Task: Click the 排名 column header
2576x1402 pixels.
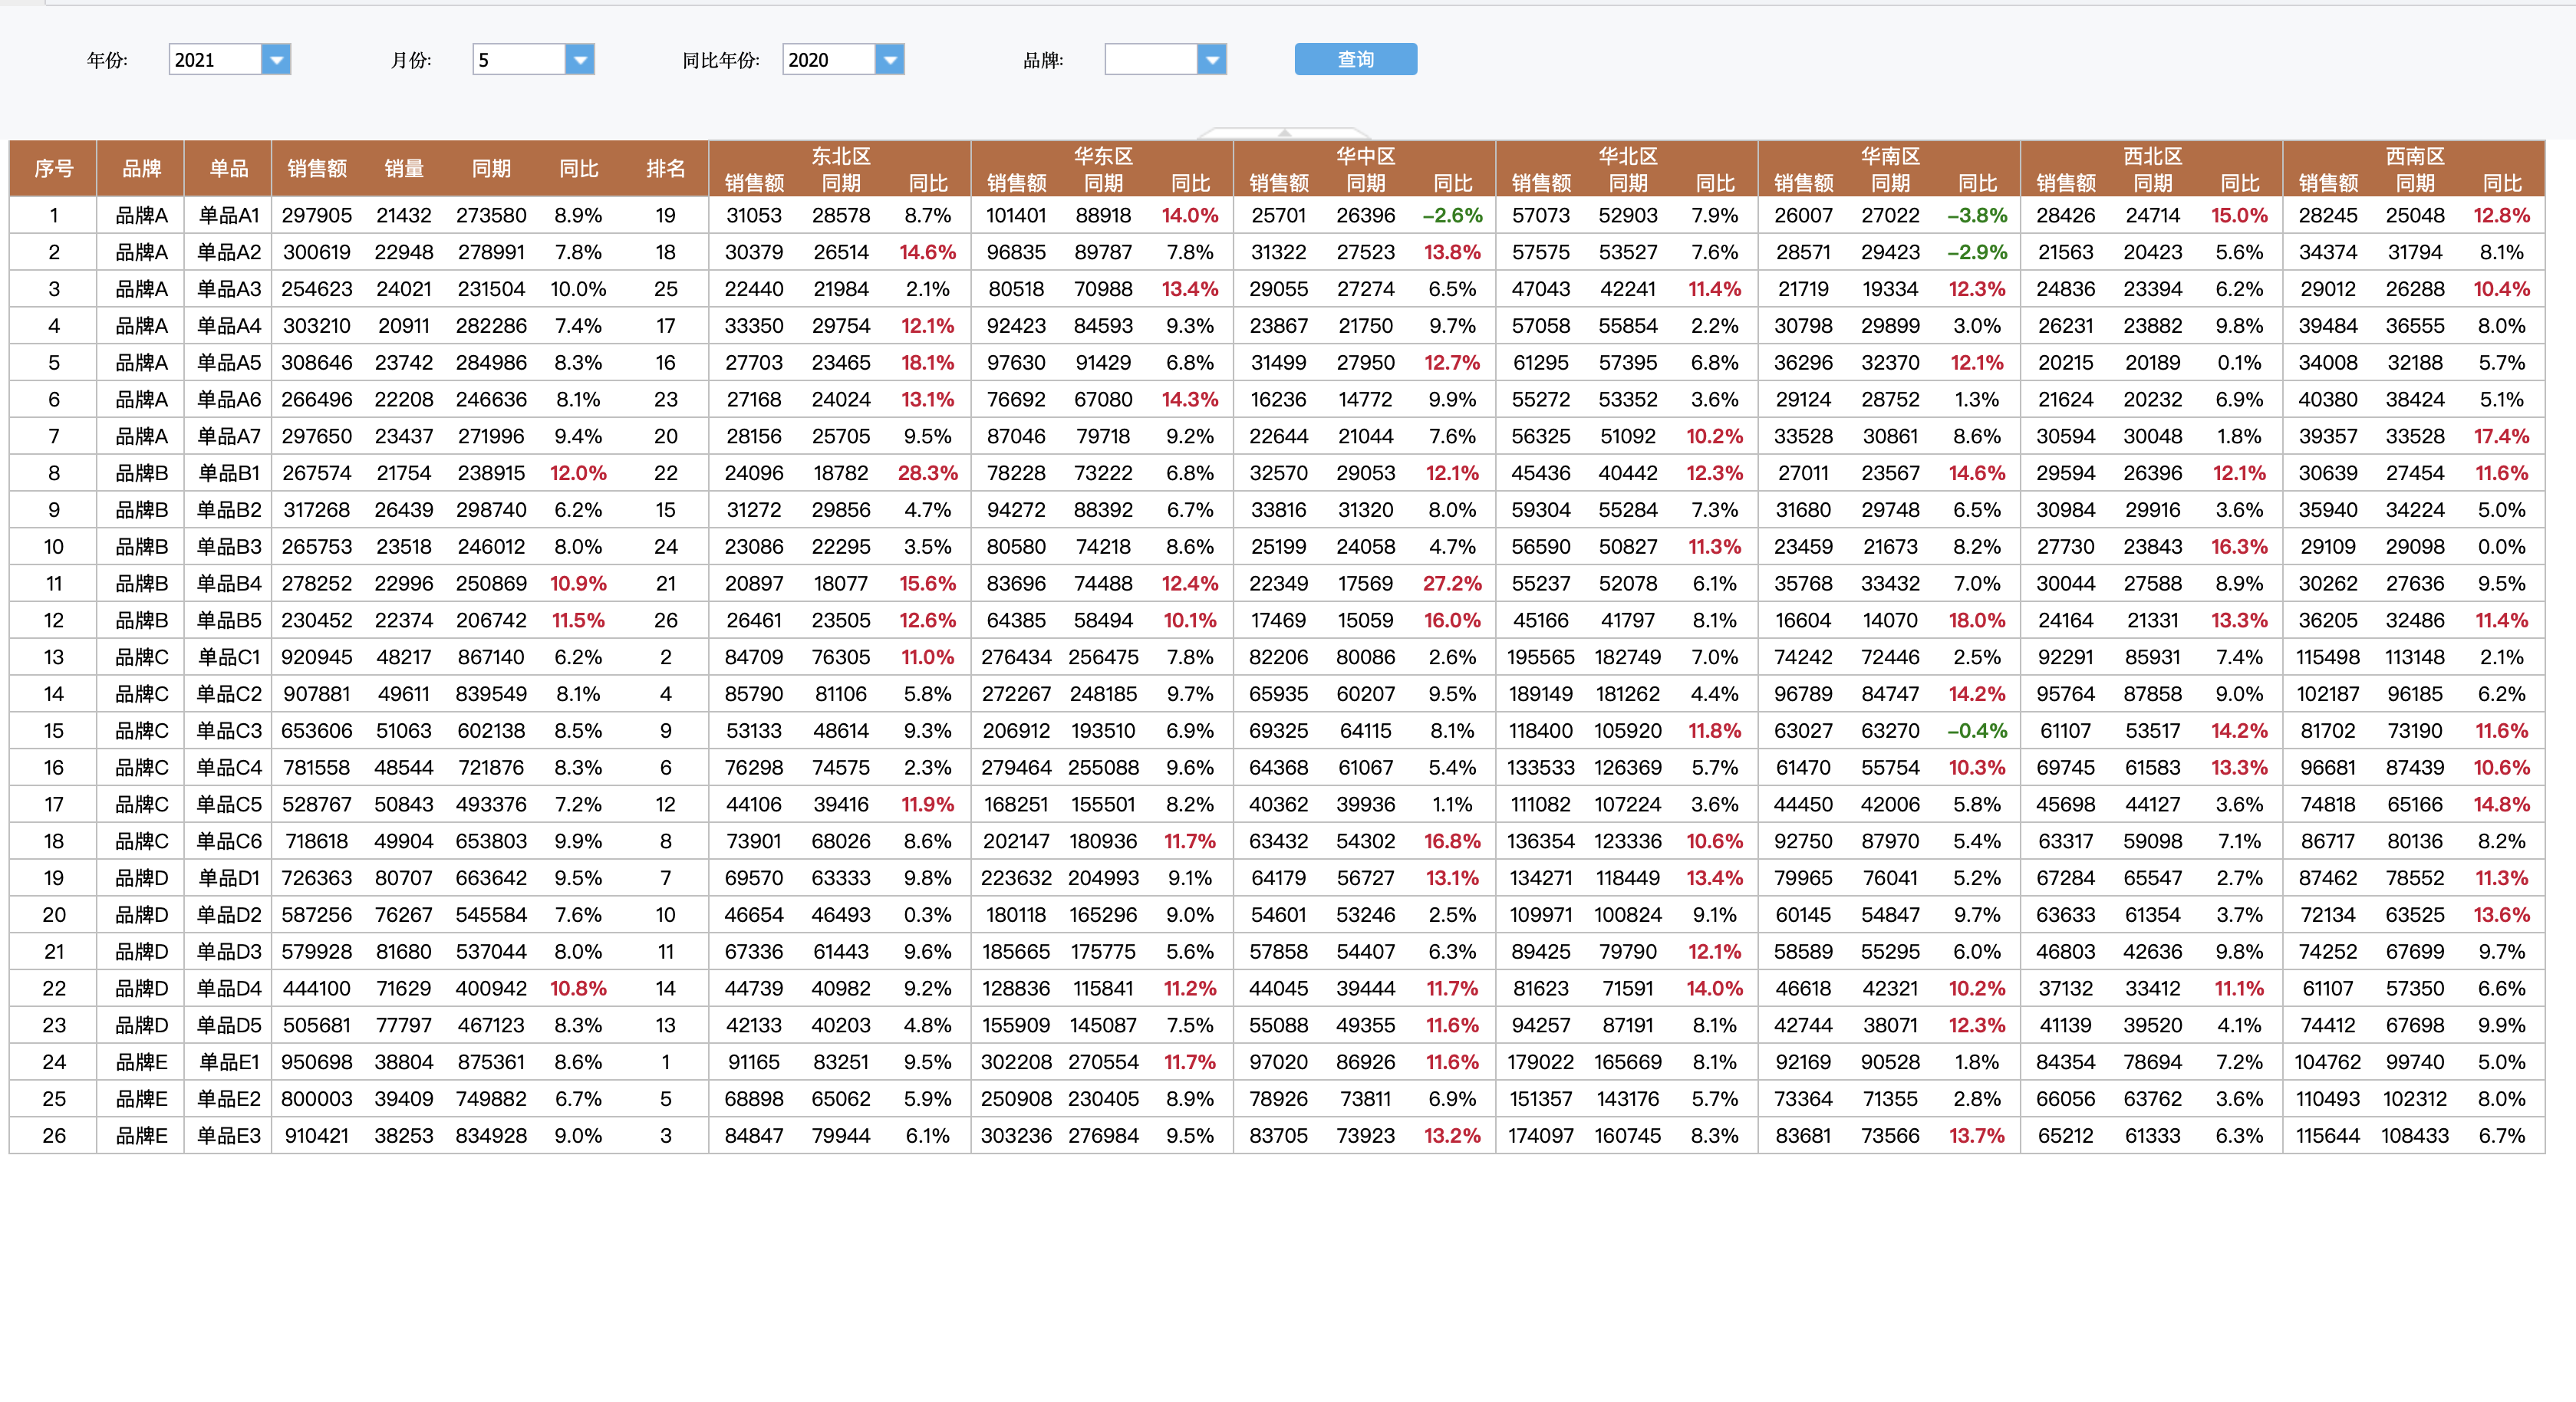Action: 665,169
